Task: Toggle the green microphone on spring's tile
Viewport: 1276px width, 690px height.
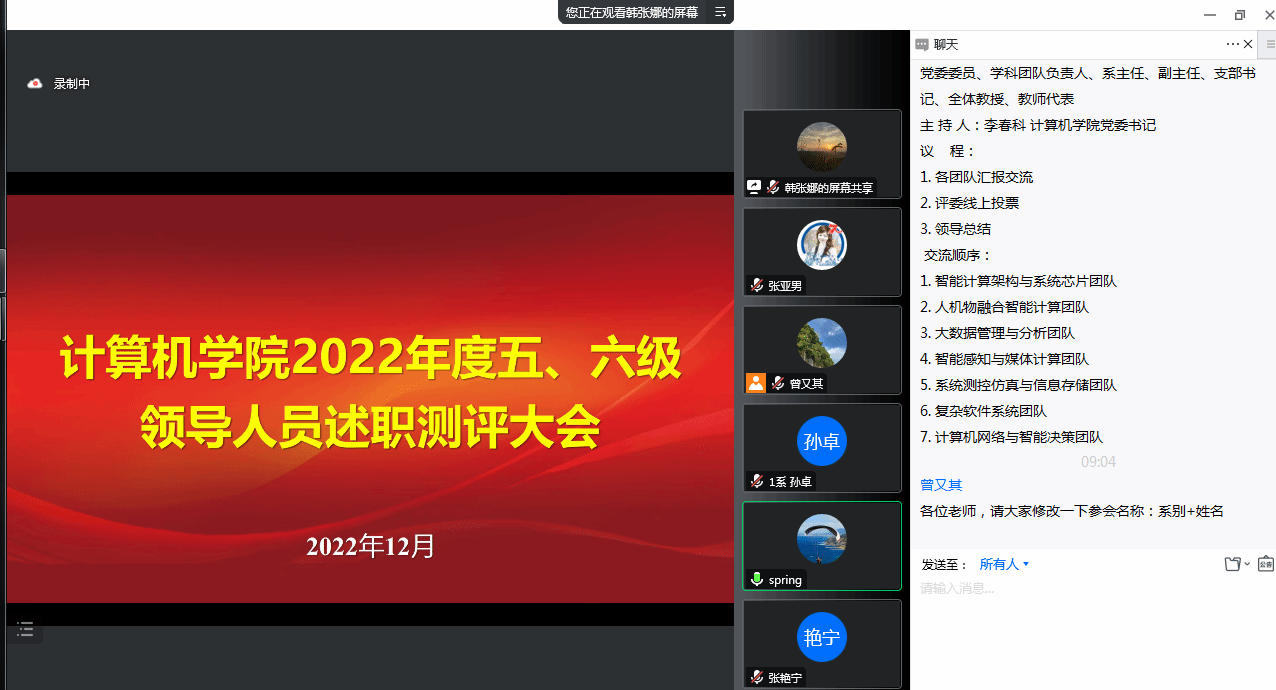Action: (x=757, y=579)
